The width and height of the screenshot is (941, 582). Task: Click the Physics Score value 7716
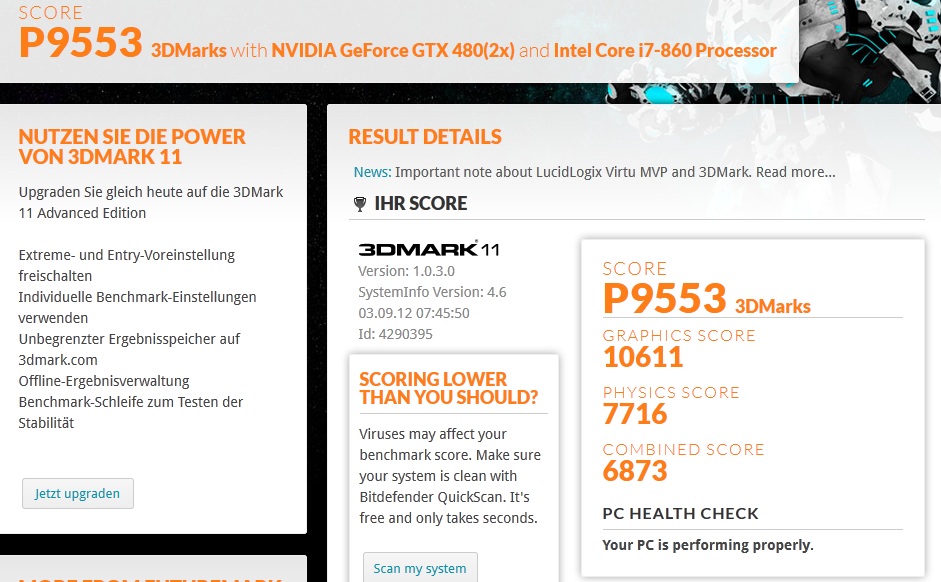click(635, 414)
